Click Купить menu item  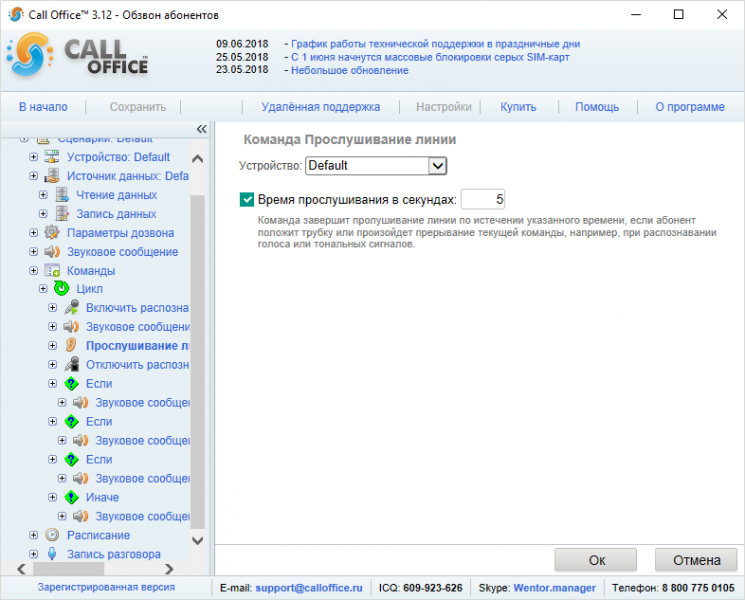click(518, 107)
